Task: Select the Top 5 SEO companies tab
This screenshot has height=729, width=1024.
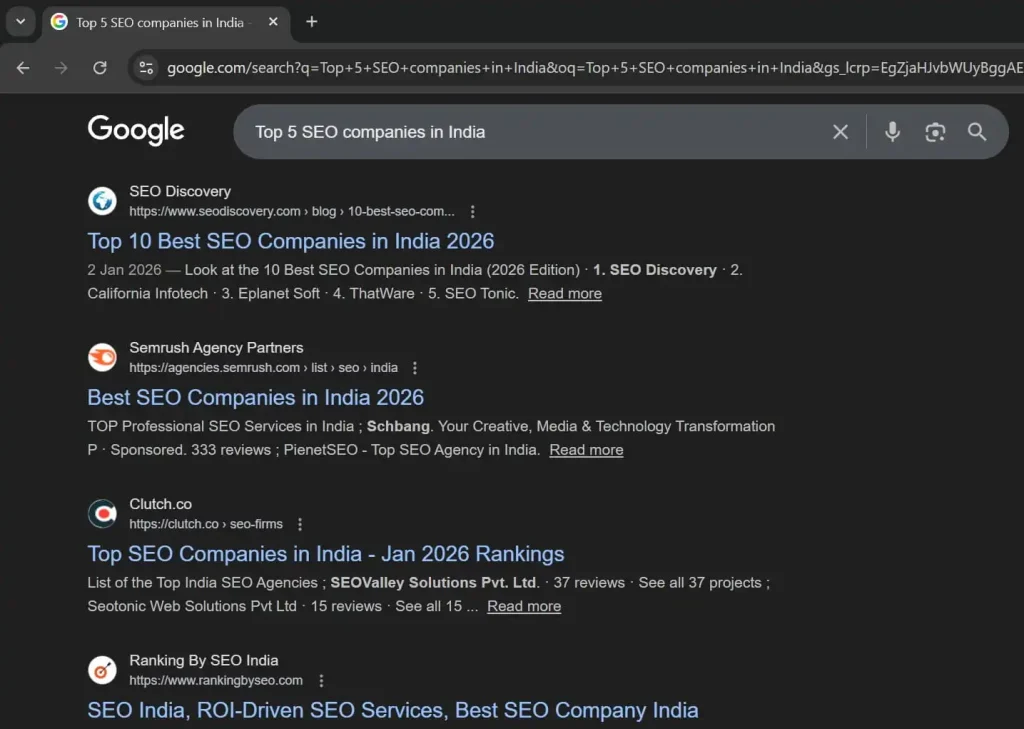Action: (x=160, y=22)
